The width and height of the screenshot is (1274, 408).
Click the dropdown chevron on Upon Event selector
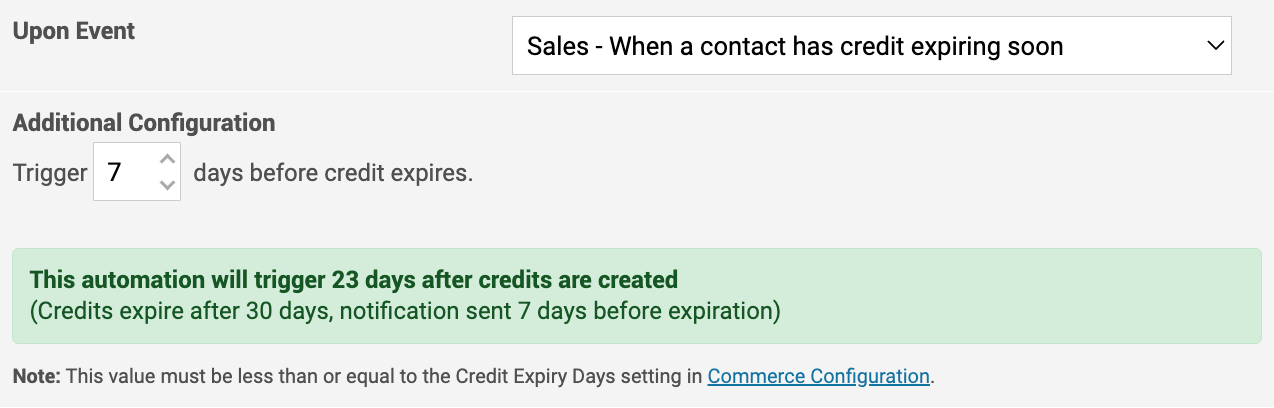pos(1215,46)
